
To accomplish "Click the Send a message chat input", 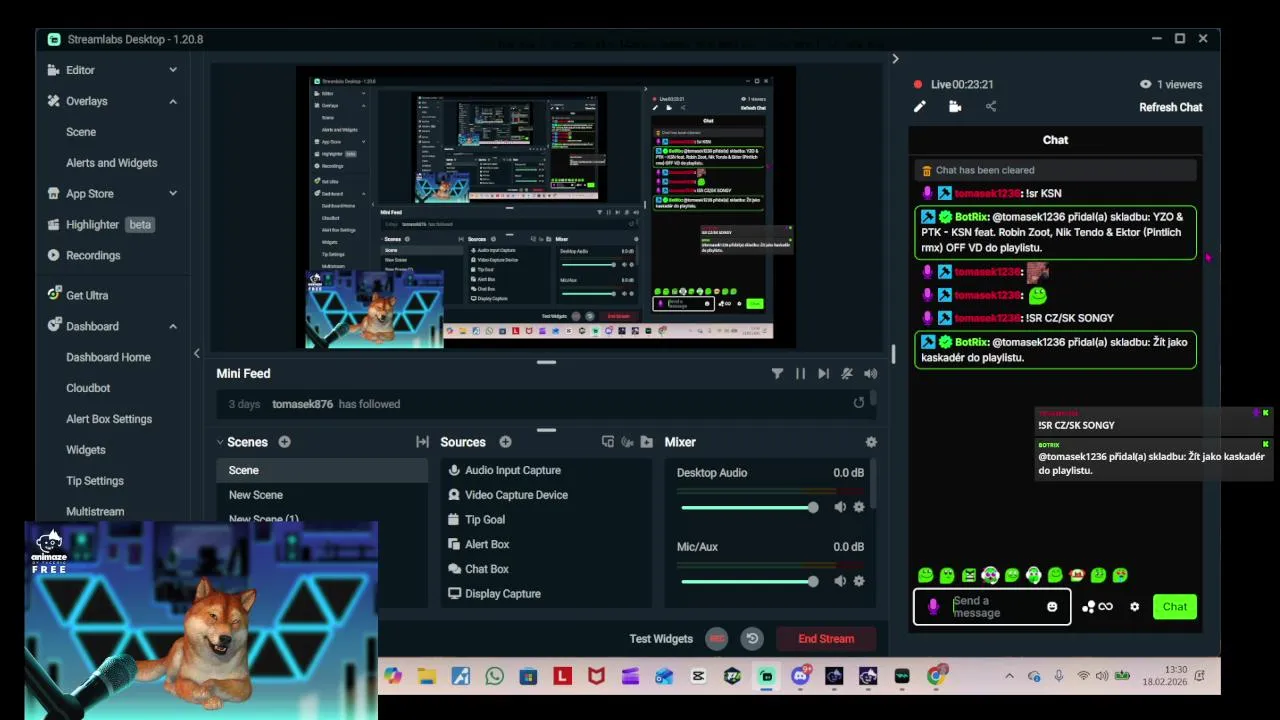I will (992, 607).
